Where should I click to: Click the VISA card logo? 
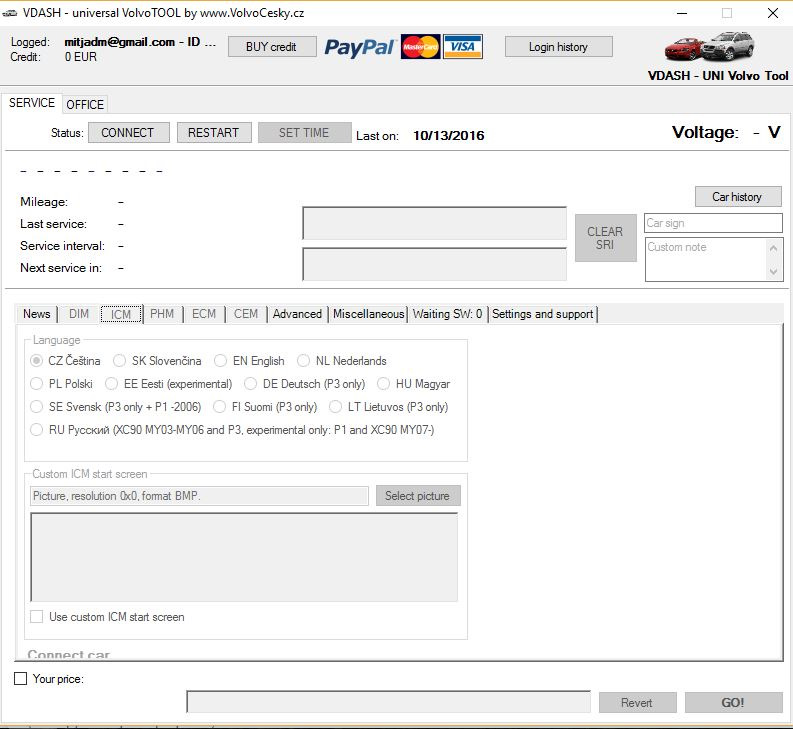point(463,47)
